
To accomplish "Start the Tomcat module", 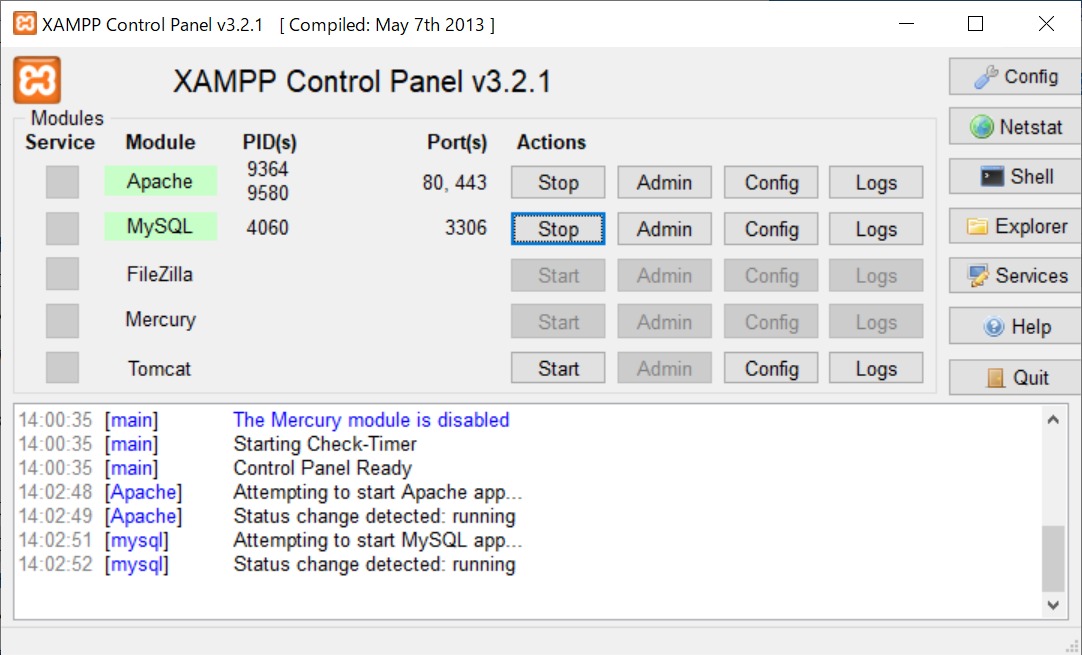I will tap(558, 369).
